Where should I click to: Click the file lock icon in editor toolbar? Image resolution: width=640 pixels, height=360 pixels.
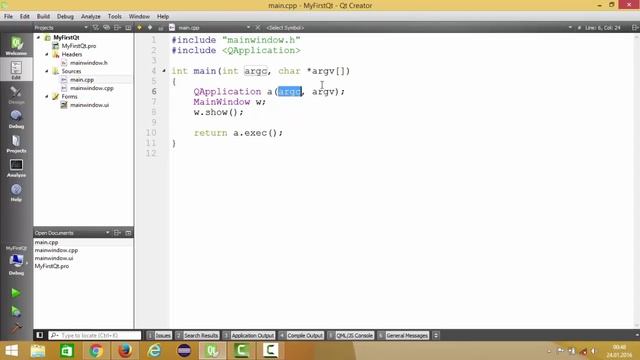pos(161,28)
